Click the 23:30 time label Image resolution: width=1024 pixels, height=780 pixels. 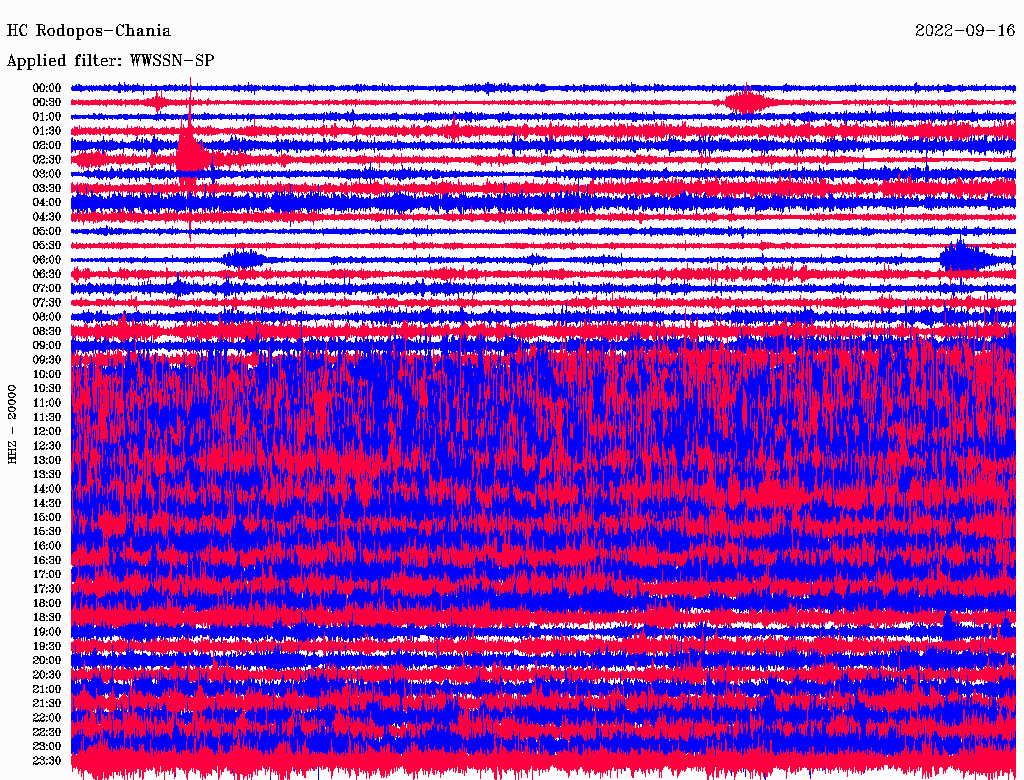[47, 761]
